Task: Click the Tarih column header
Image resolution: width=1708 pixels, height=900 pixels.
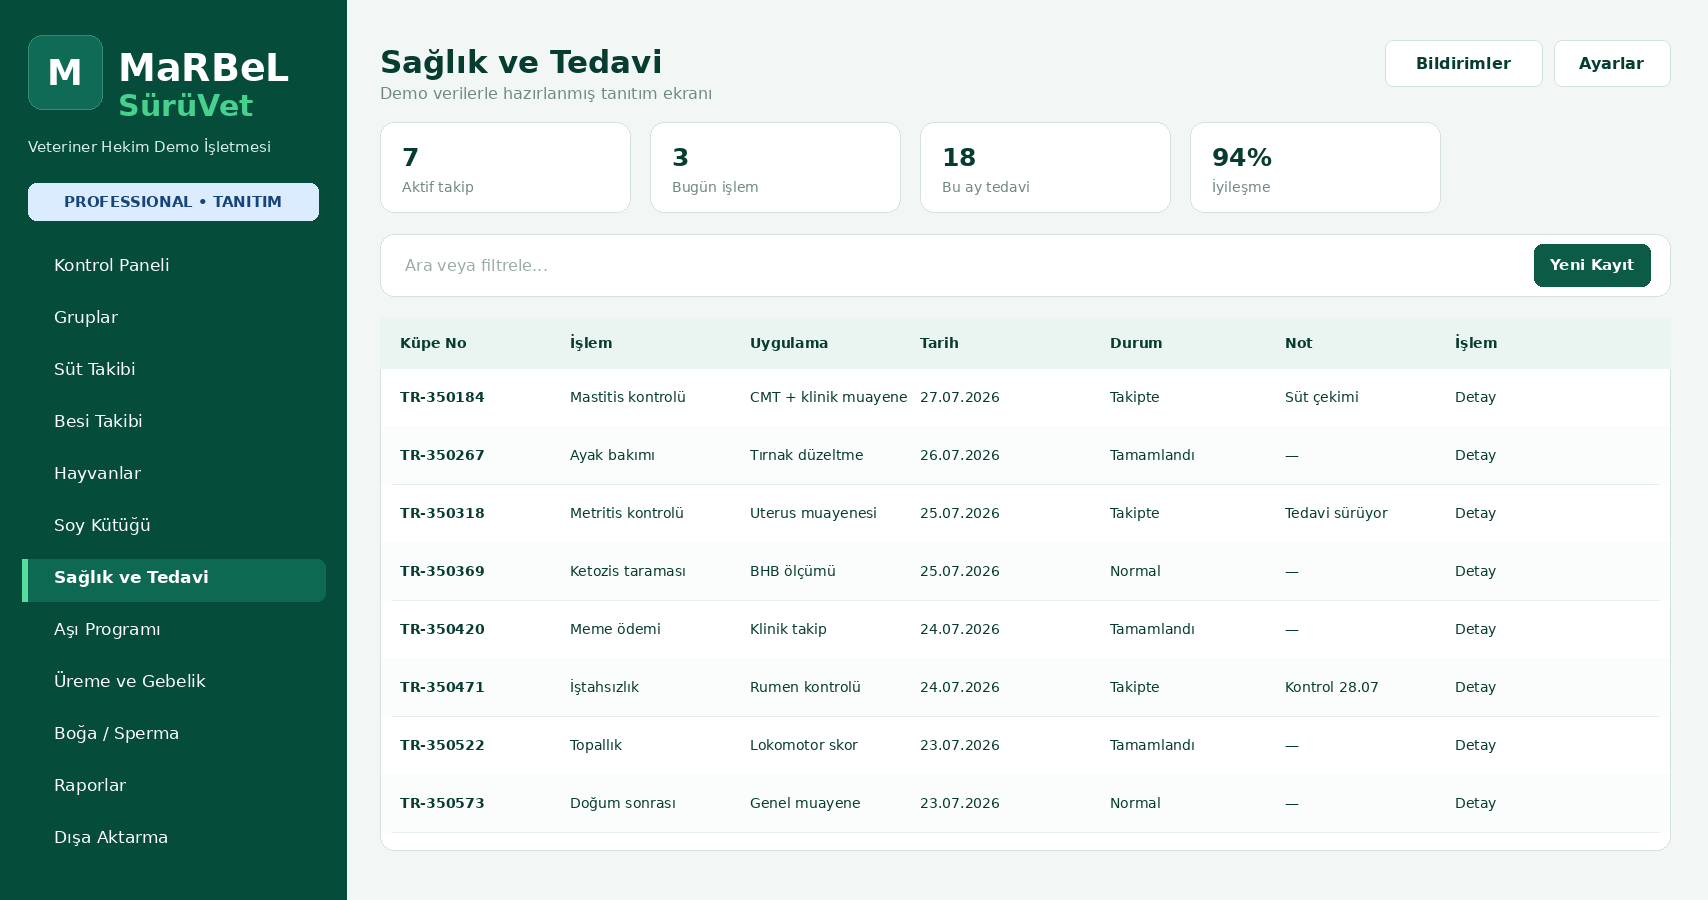Action: tap(939, 343)
